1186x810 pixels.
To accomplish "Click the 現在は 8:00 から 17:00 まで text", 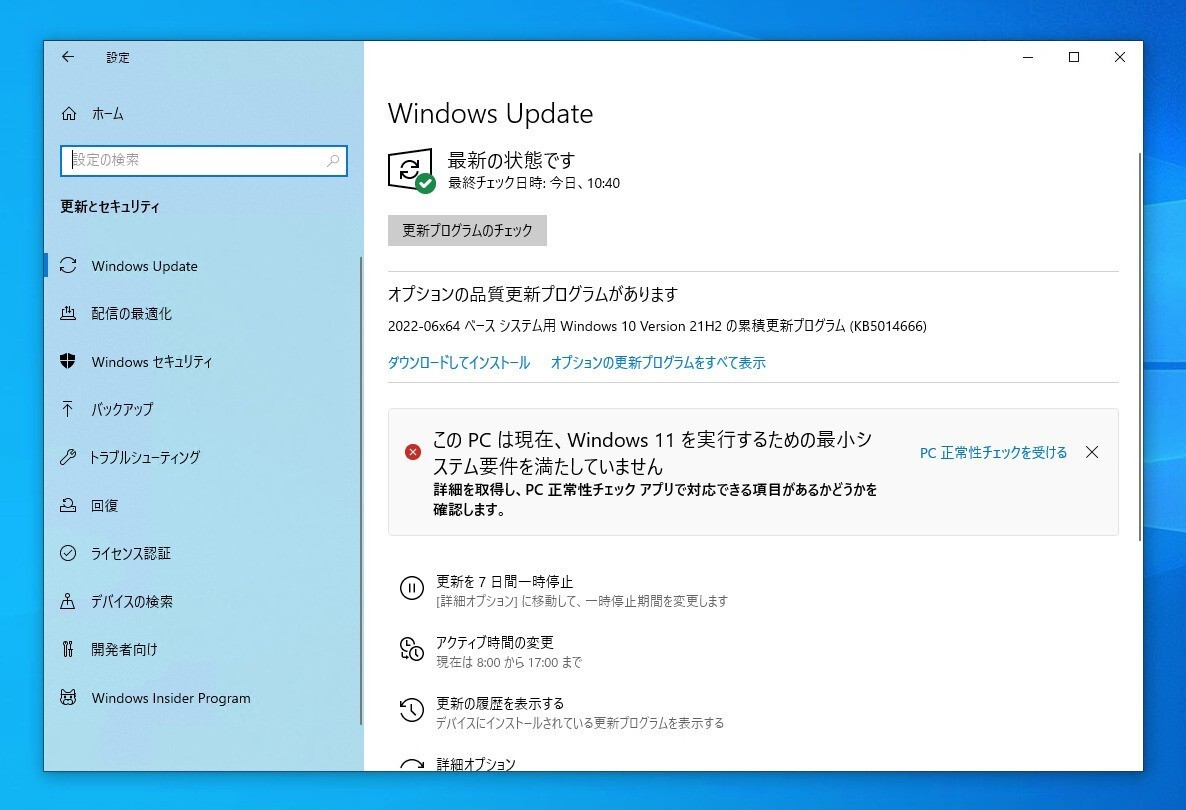I will pyautogui.click(x=508, y=663).
